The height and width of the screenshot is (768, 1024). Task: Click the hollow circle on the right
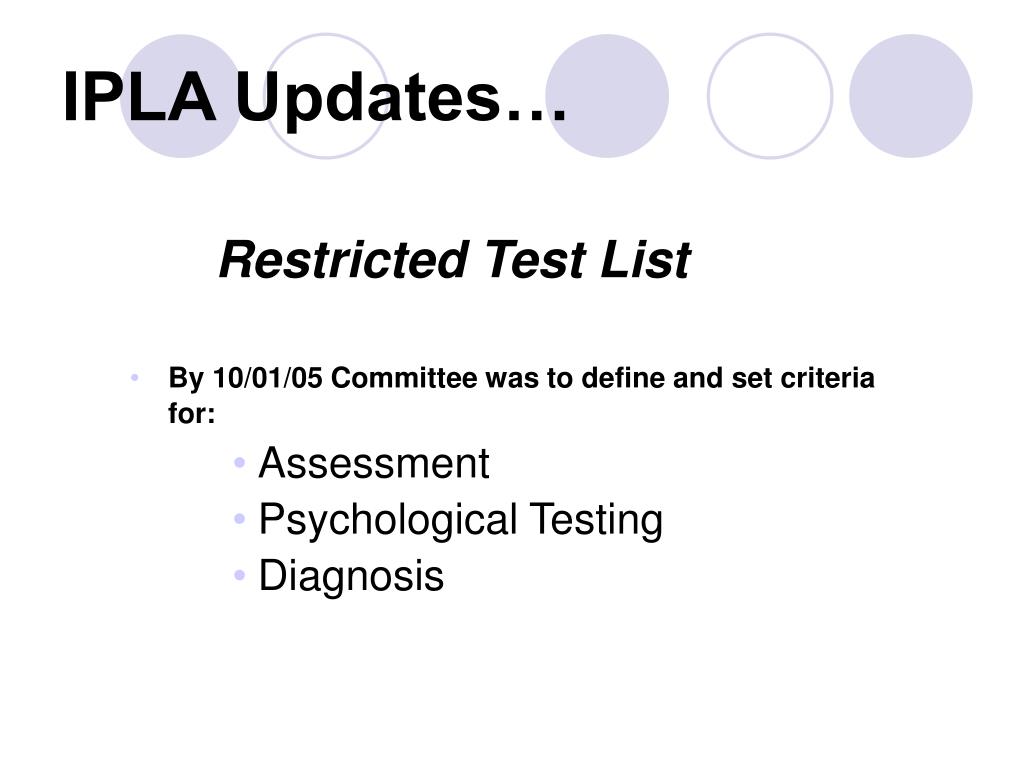tap(770, 96)
